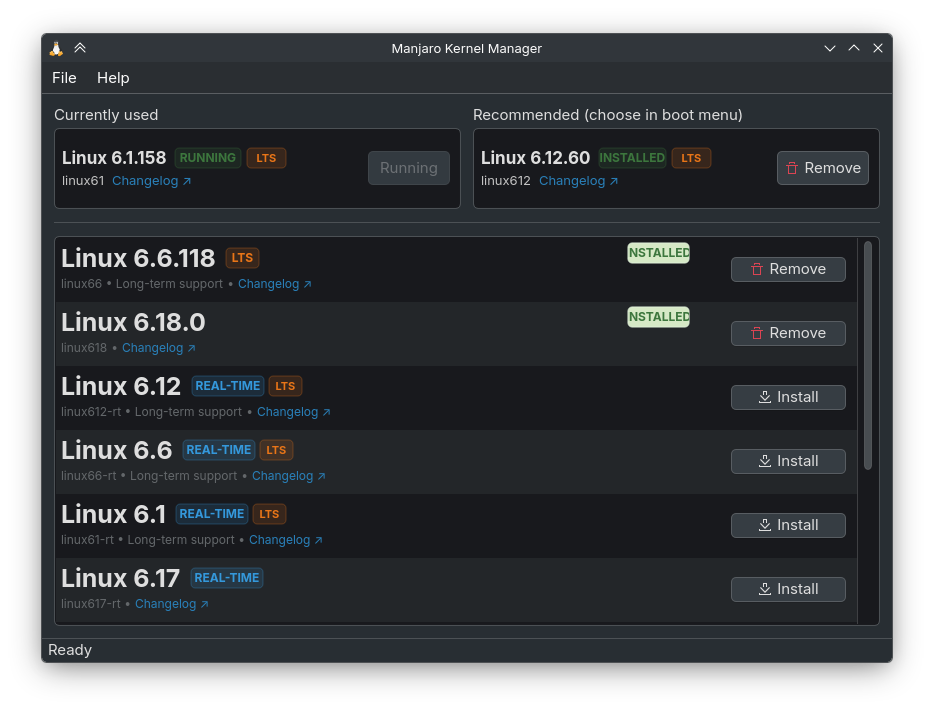This screenshot has height=712, width=934.
Task: Install the Linux 6.1 real-time kernel
Action: 788,525
